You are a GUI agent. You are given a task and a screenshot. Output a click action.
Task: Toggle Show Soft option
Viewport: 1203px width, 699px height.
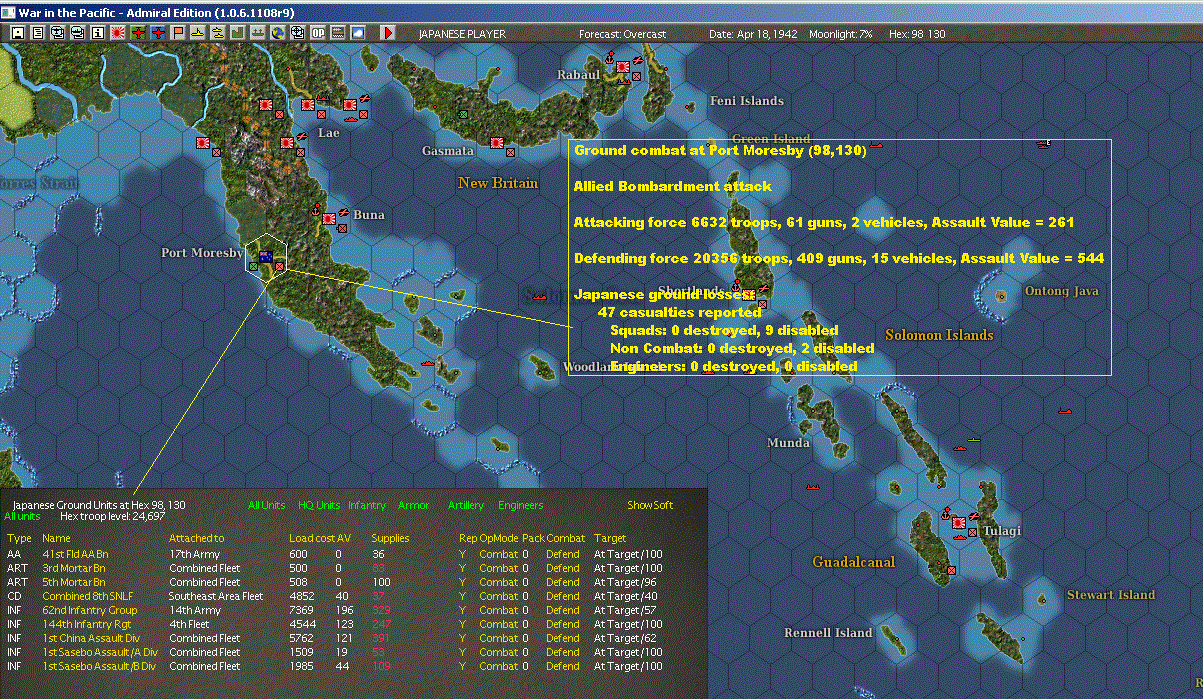pos(650,506)
